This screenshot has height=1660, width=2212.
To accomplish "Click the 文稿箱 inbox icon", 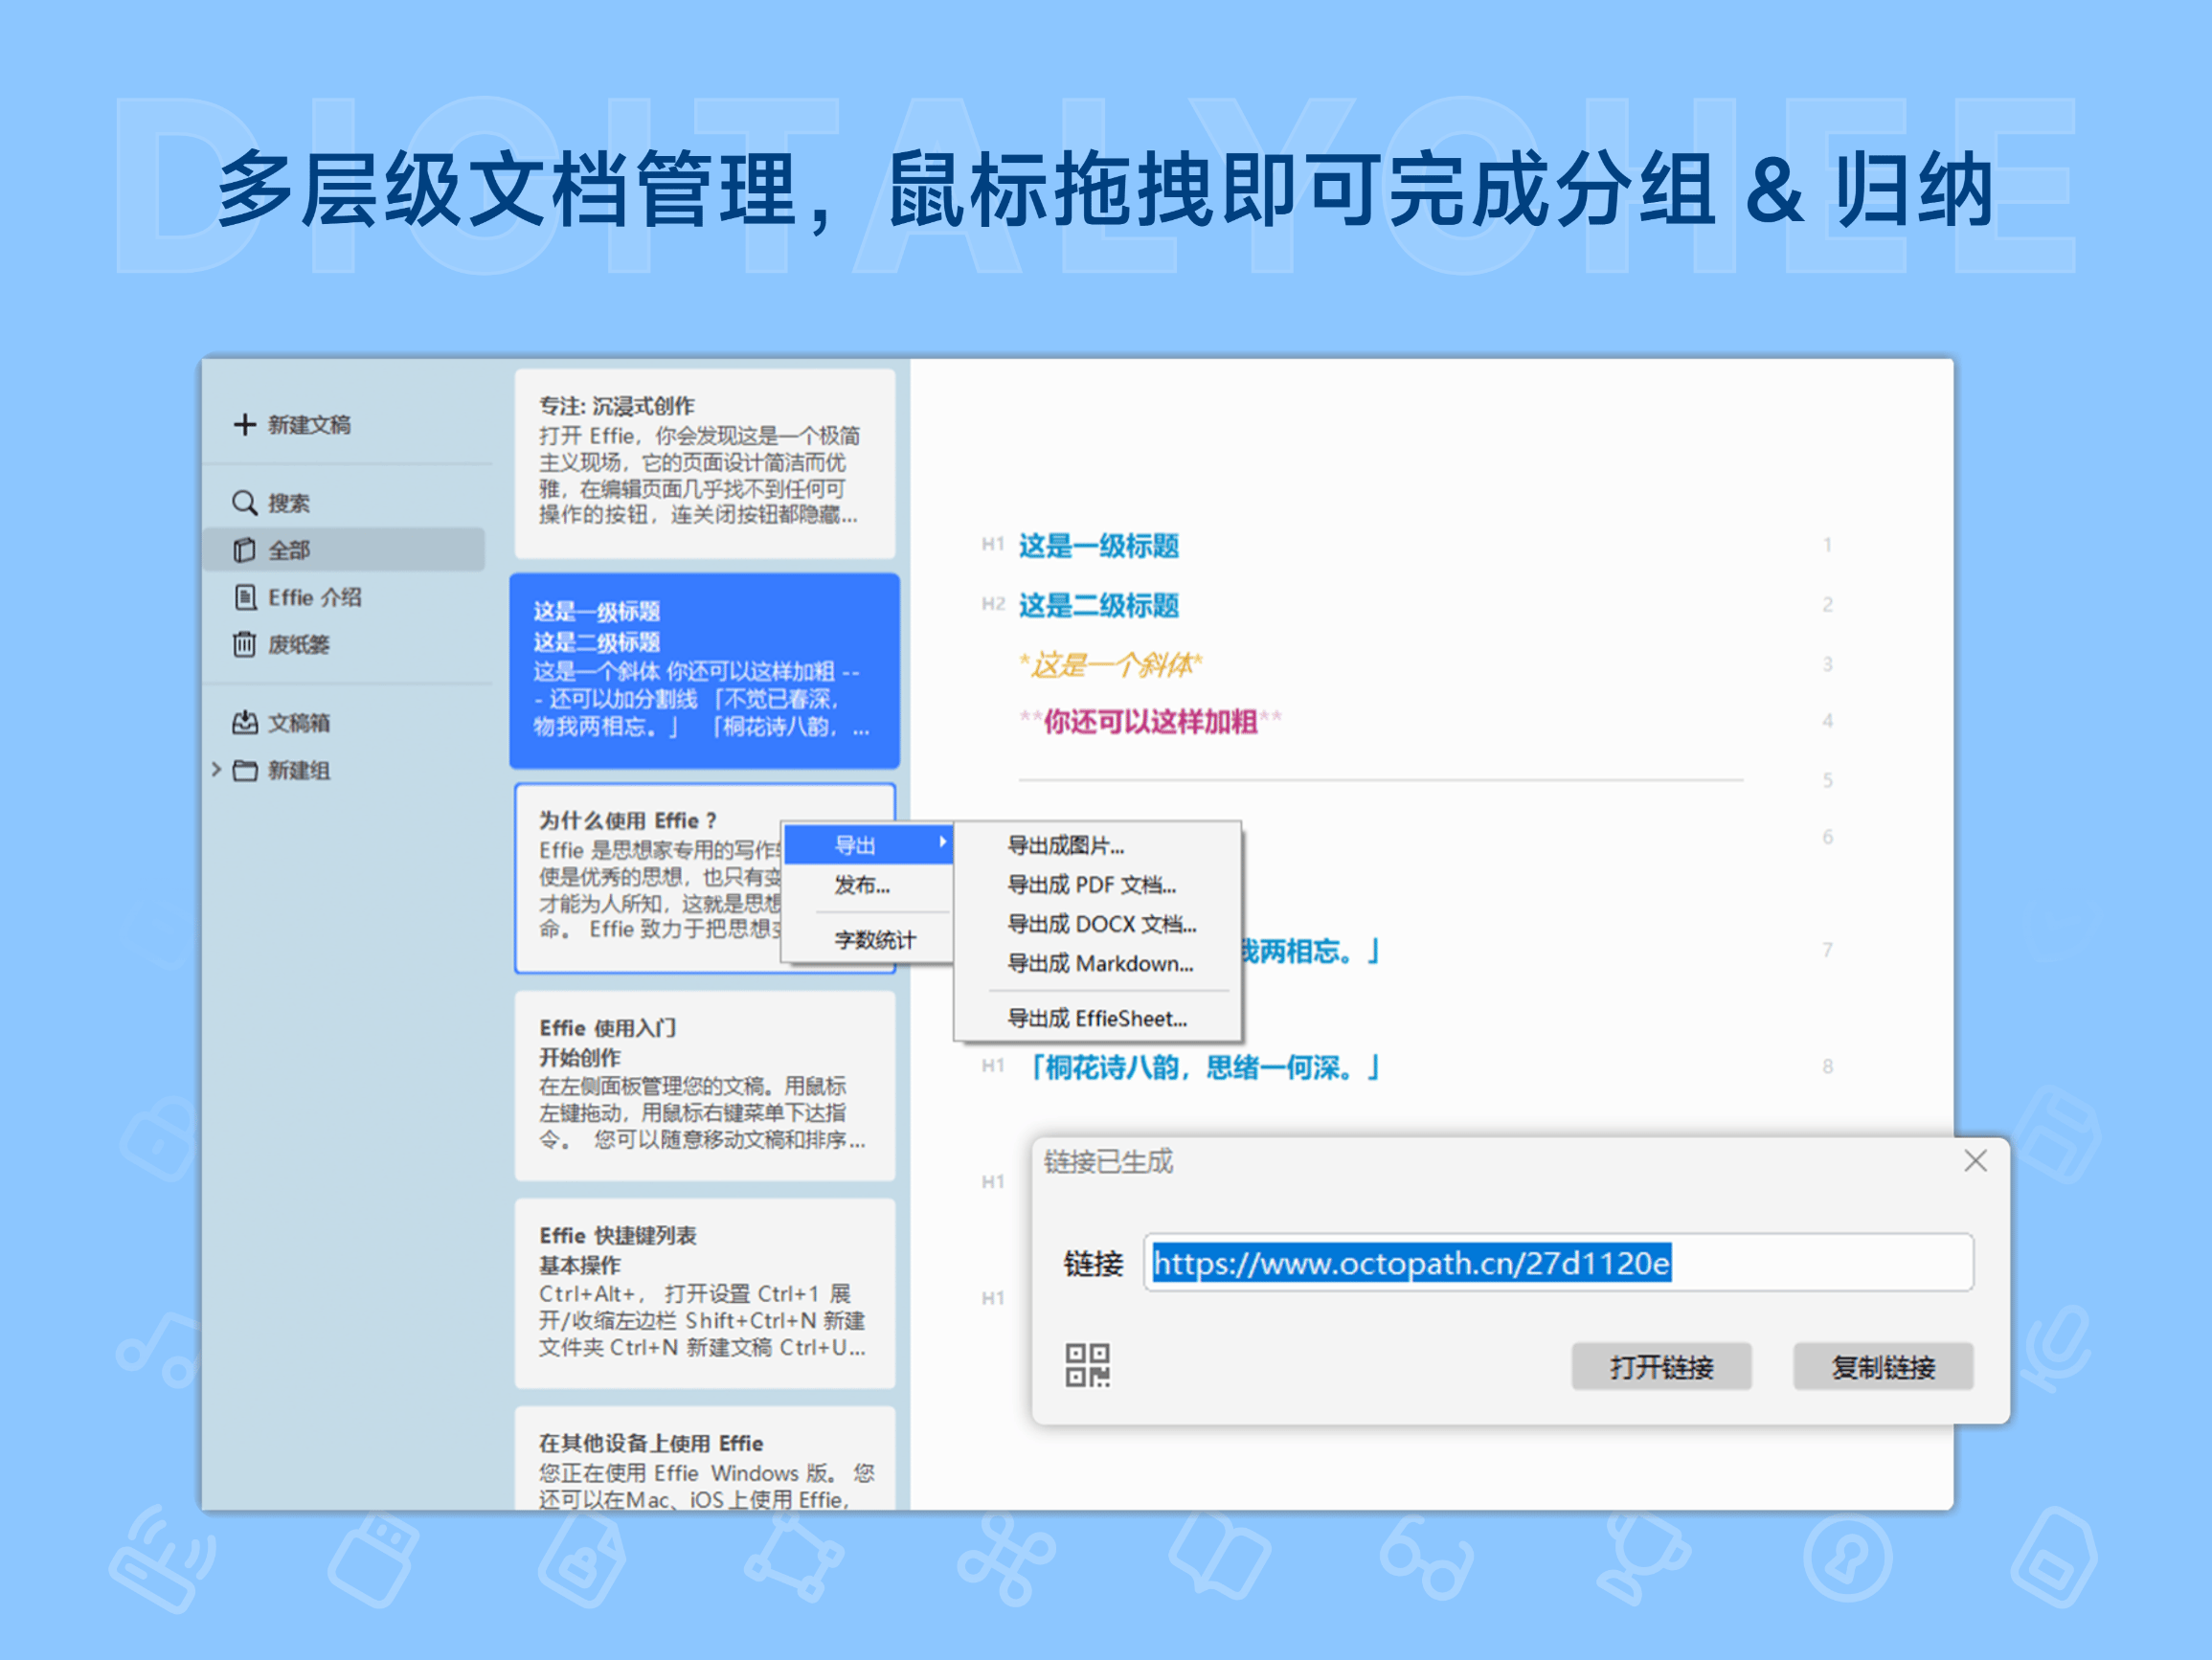I will 245,722.
